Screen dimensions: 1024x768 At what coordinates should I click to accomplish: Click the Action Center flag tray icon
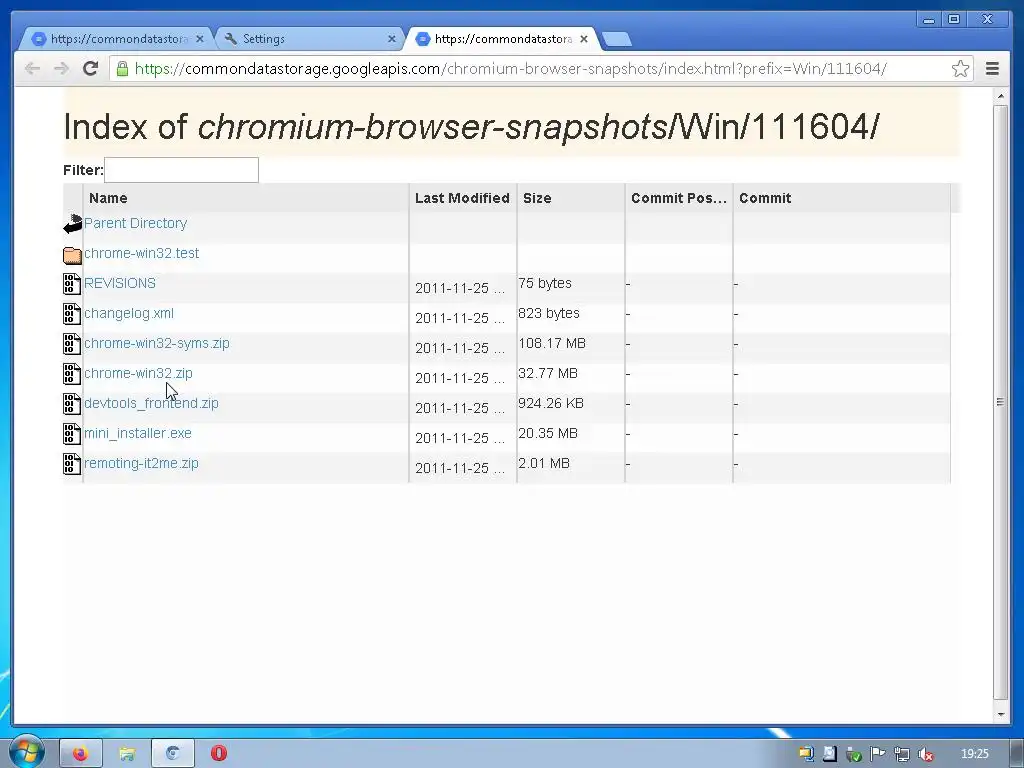pos(878,754)
